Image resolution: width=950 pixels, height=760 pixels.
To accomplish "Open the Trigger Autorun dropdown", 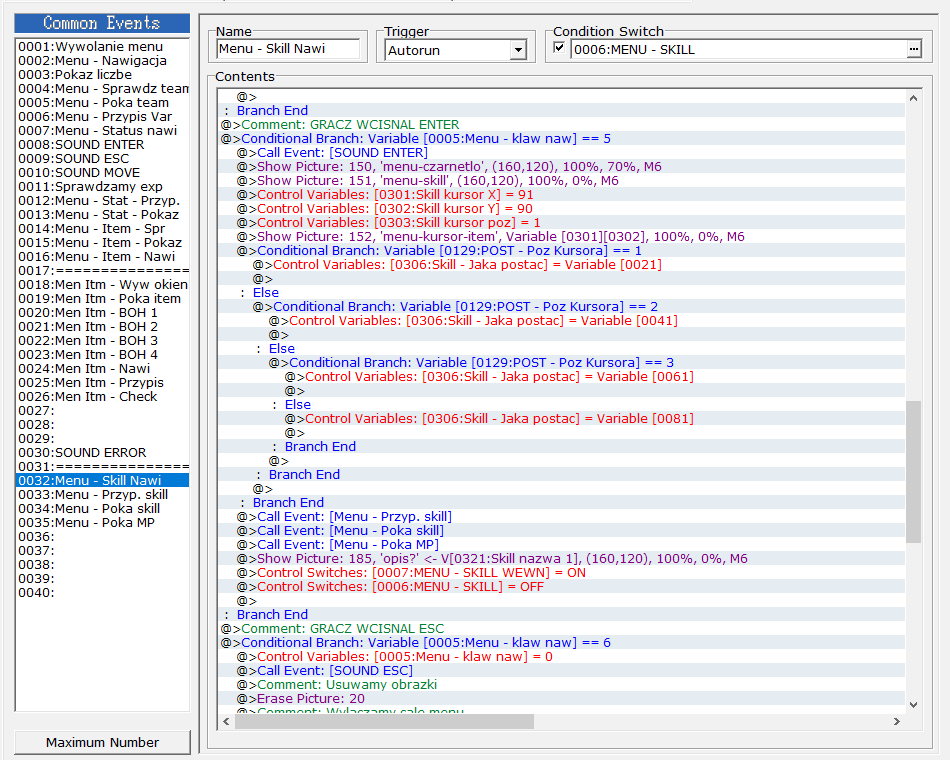I will pos(518,50).
